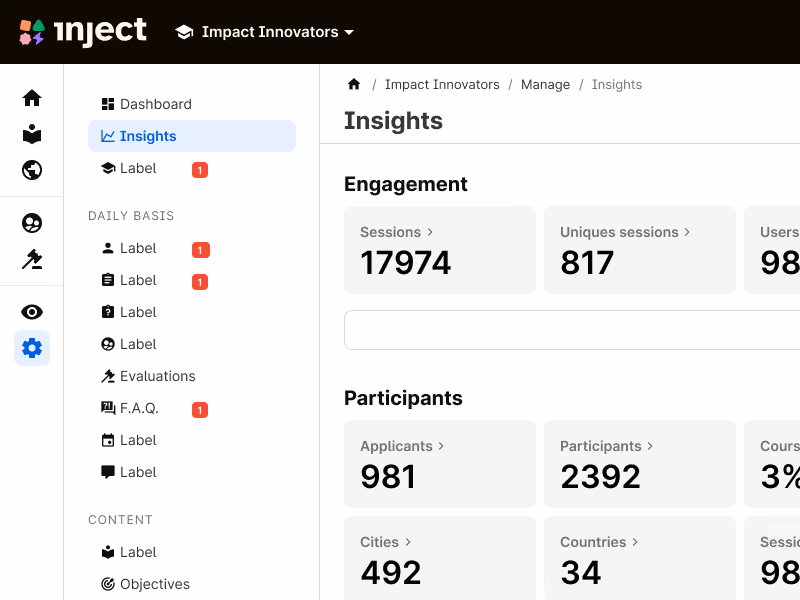Screen dimensions: 800x600
Task: Open the gavel evaluations icon in left rail
Action: (x=32, y=259)
